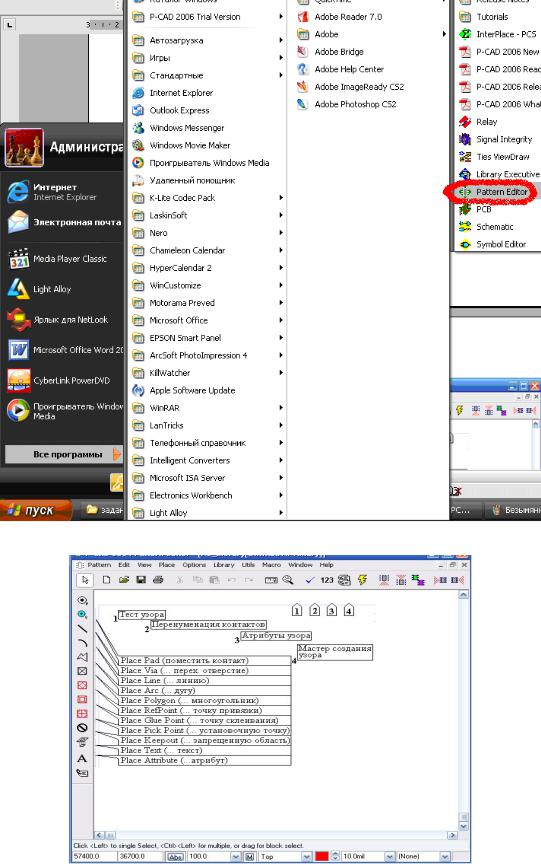Select the Place Pad tool

[x=83, y=600]
